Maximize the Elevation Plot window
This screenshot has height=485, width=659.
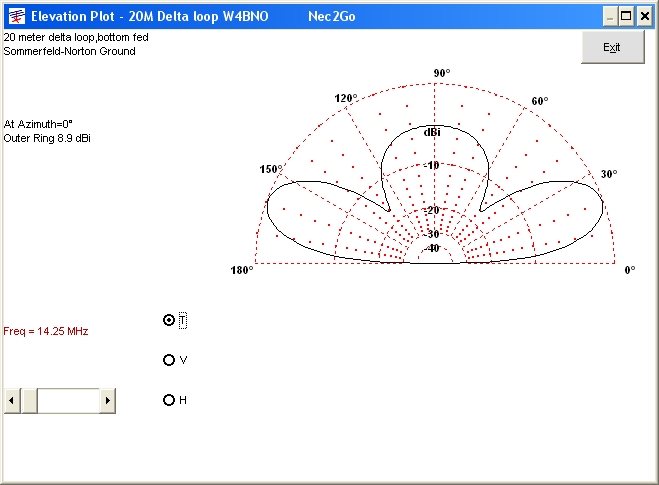tap(626, 16)
